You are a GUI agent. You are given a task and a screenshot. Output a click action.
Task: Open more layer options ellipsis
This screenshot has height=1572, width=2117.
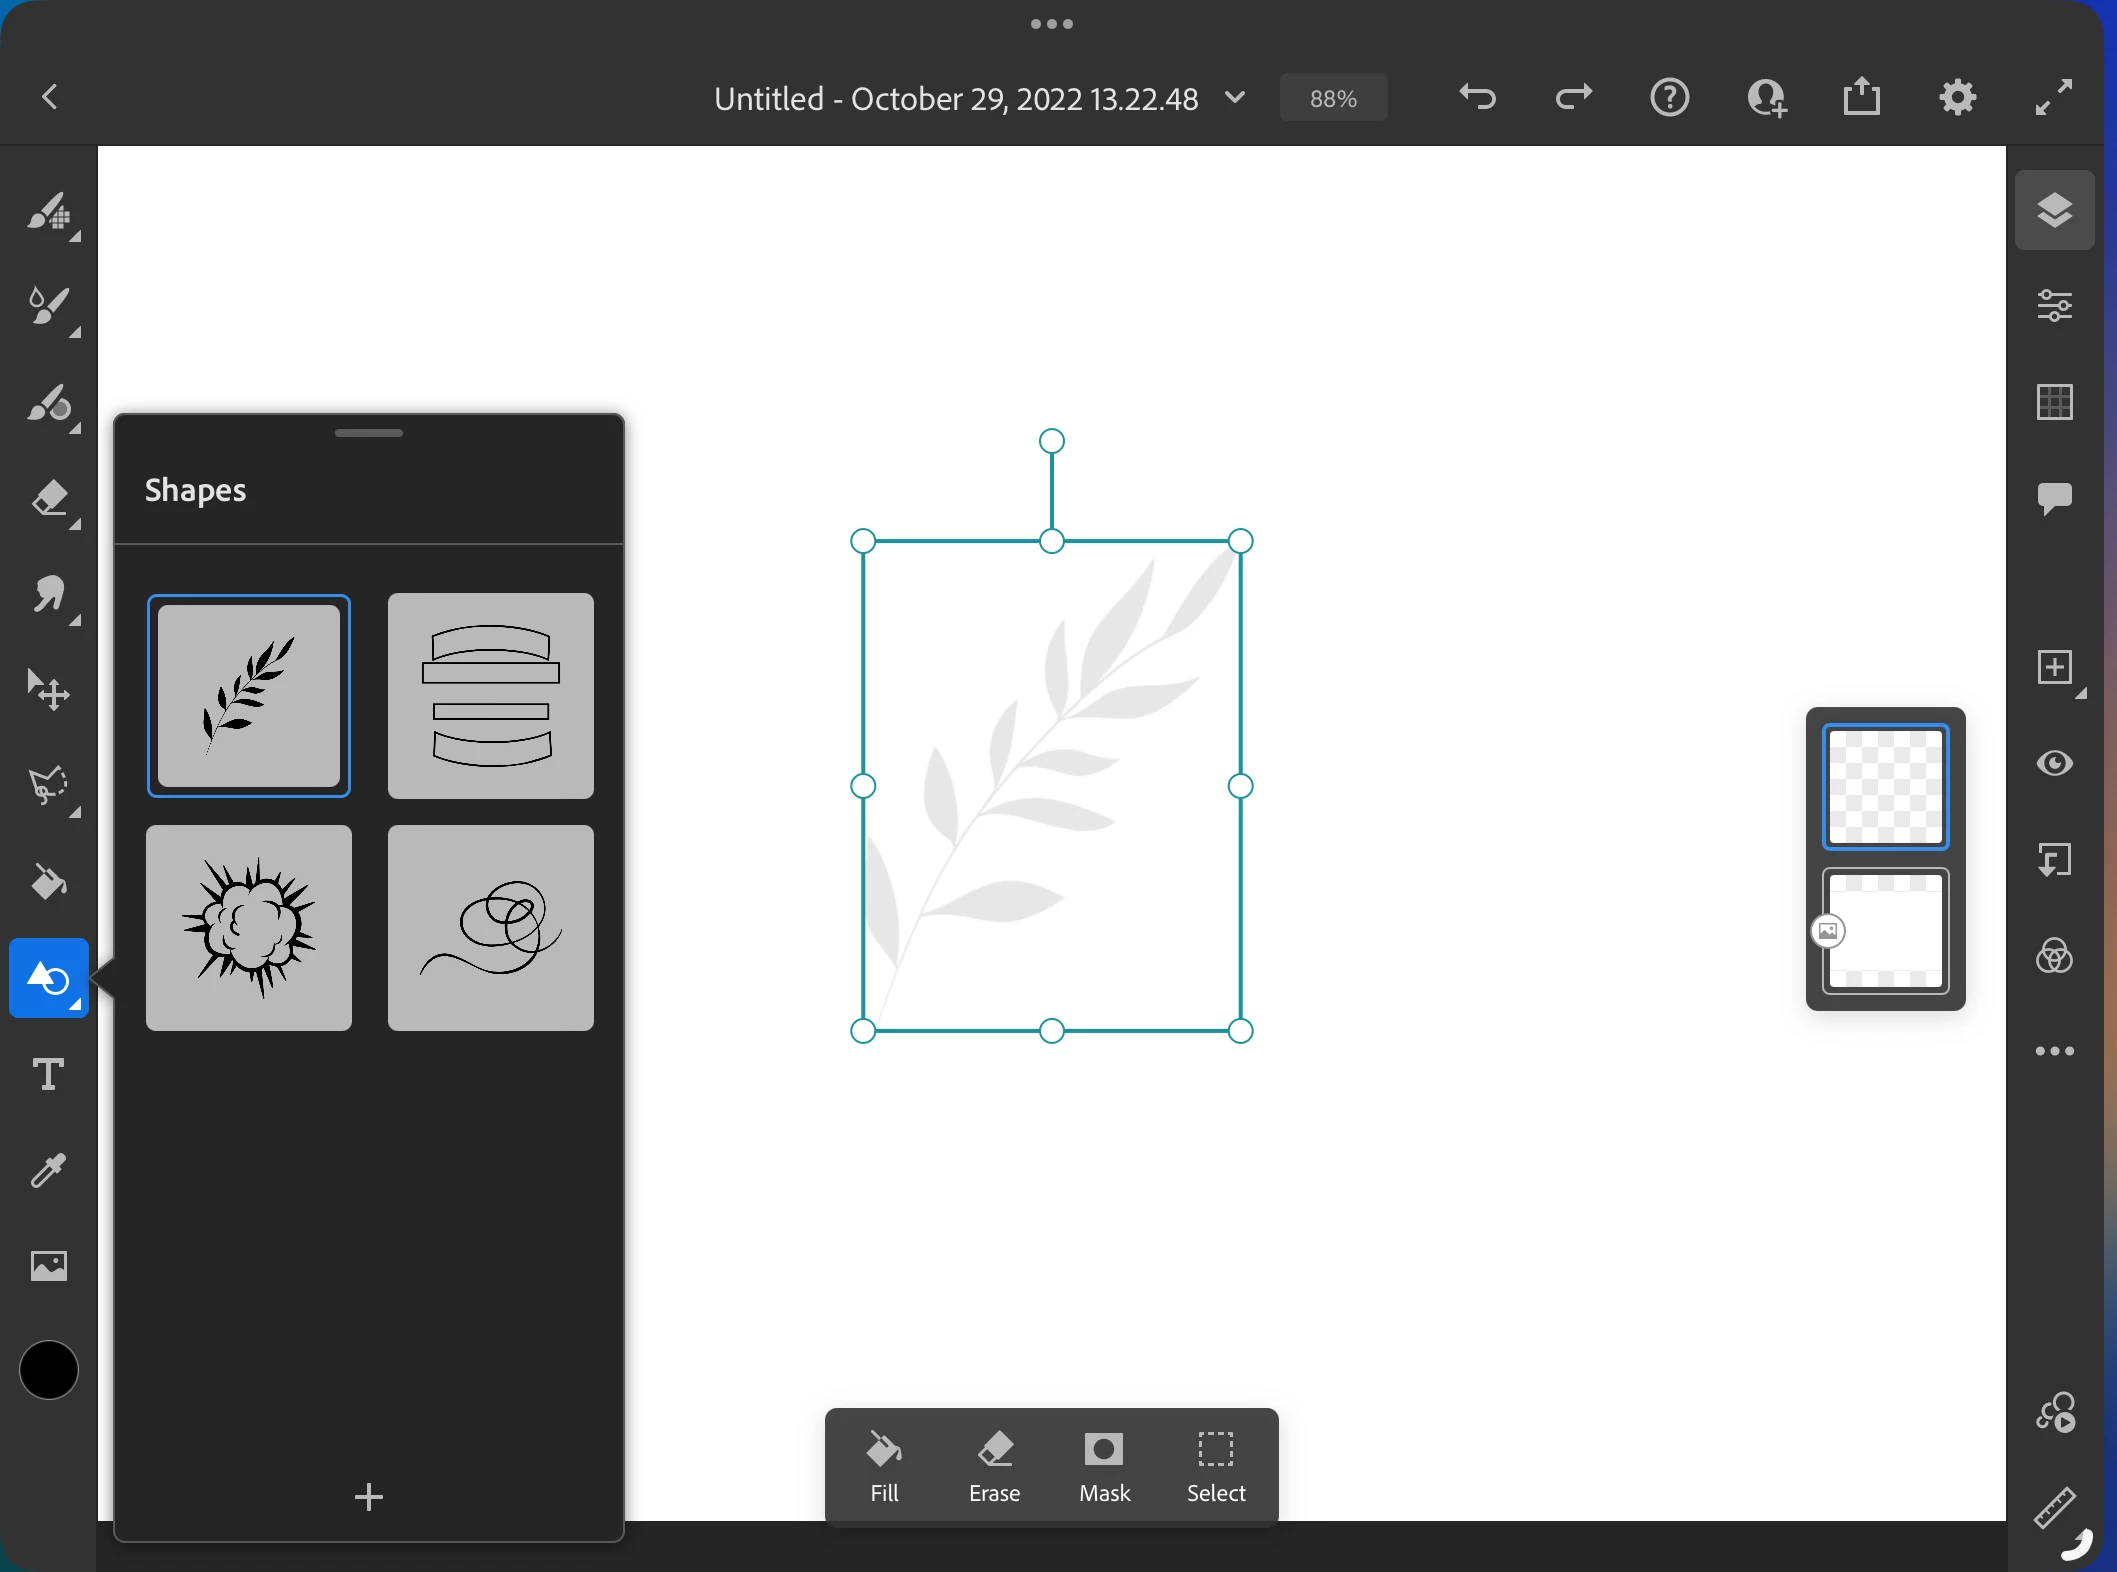pos(2054,1051)
